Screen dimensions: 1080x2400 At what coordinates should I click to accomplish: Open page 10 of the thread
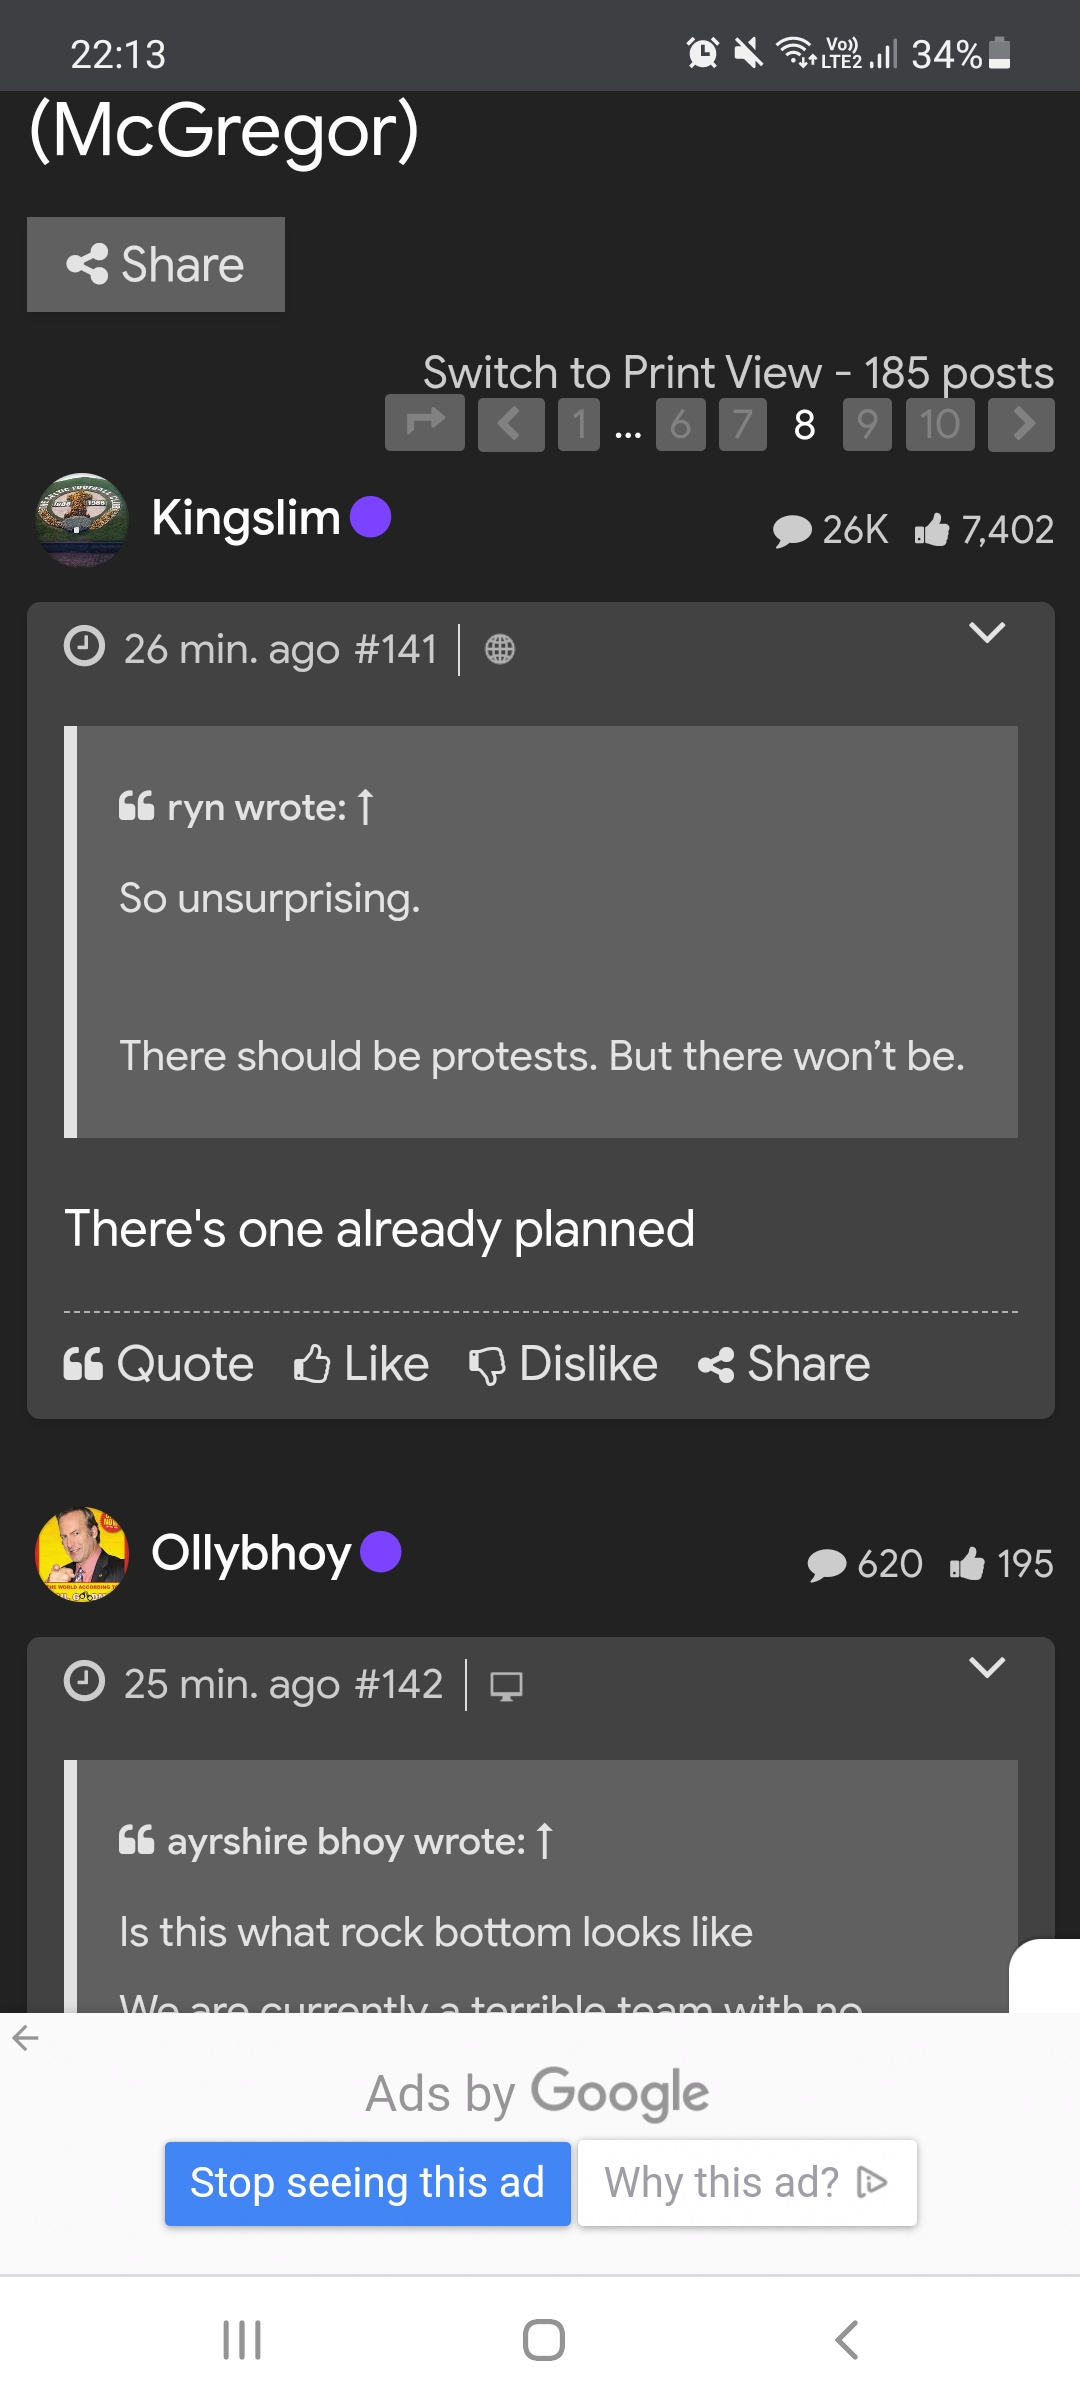click(940, 424)
